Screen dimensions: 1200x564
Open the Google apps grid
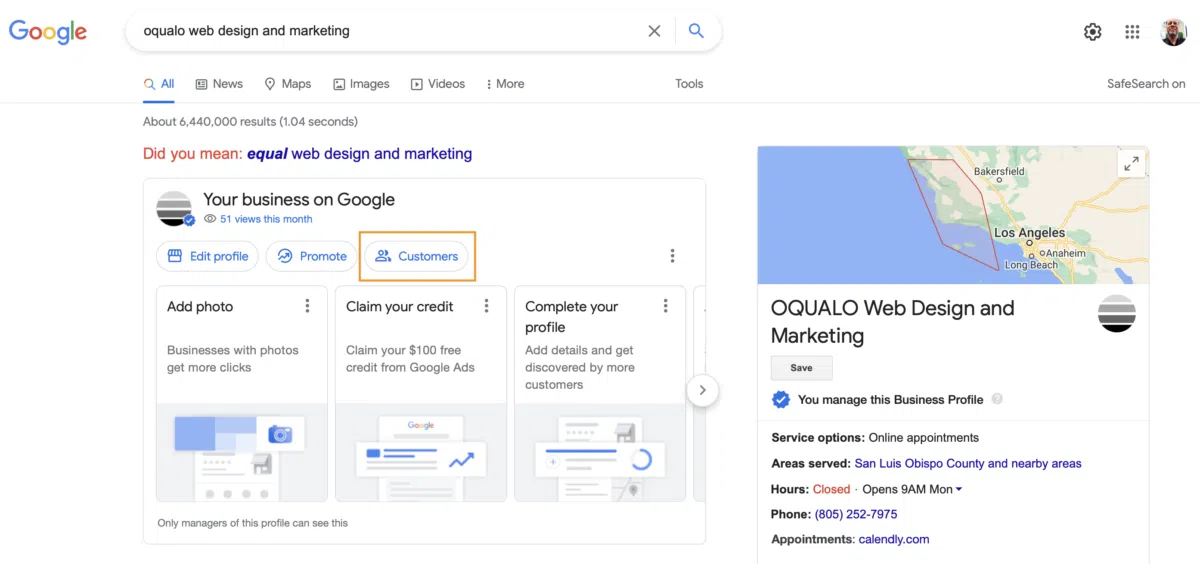[x=1132, y=32]
